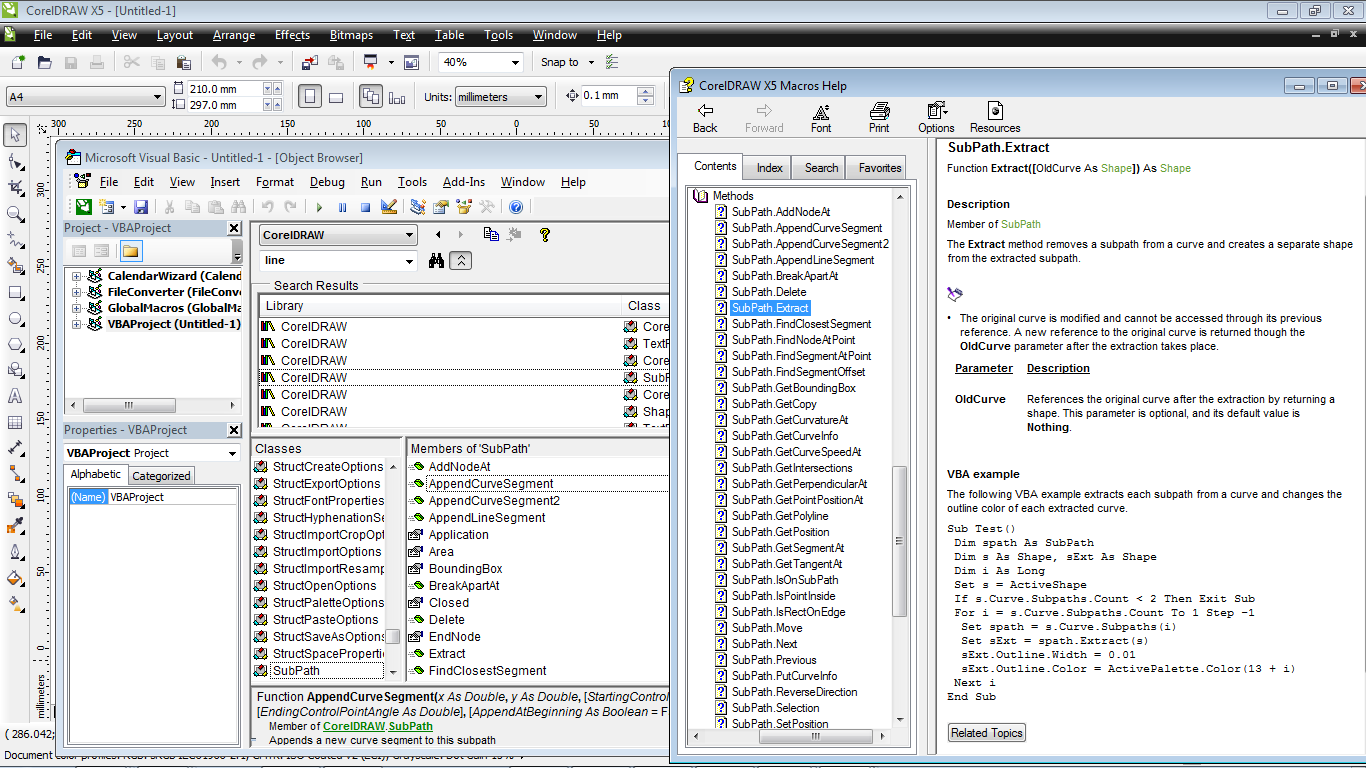Select the Zoom tool in toolbox

15,213
